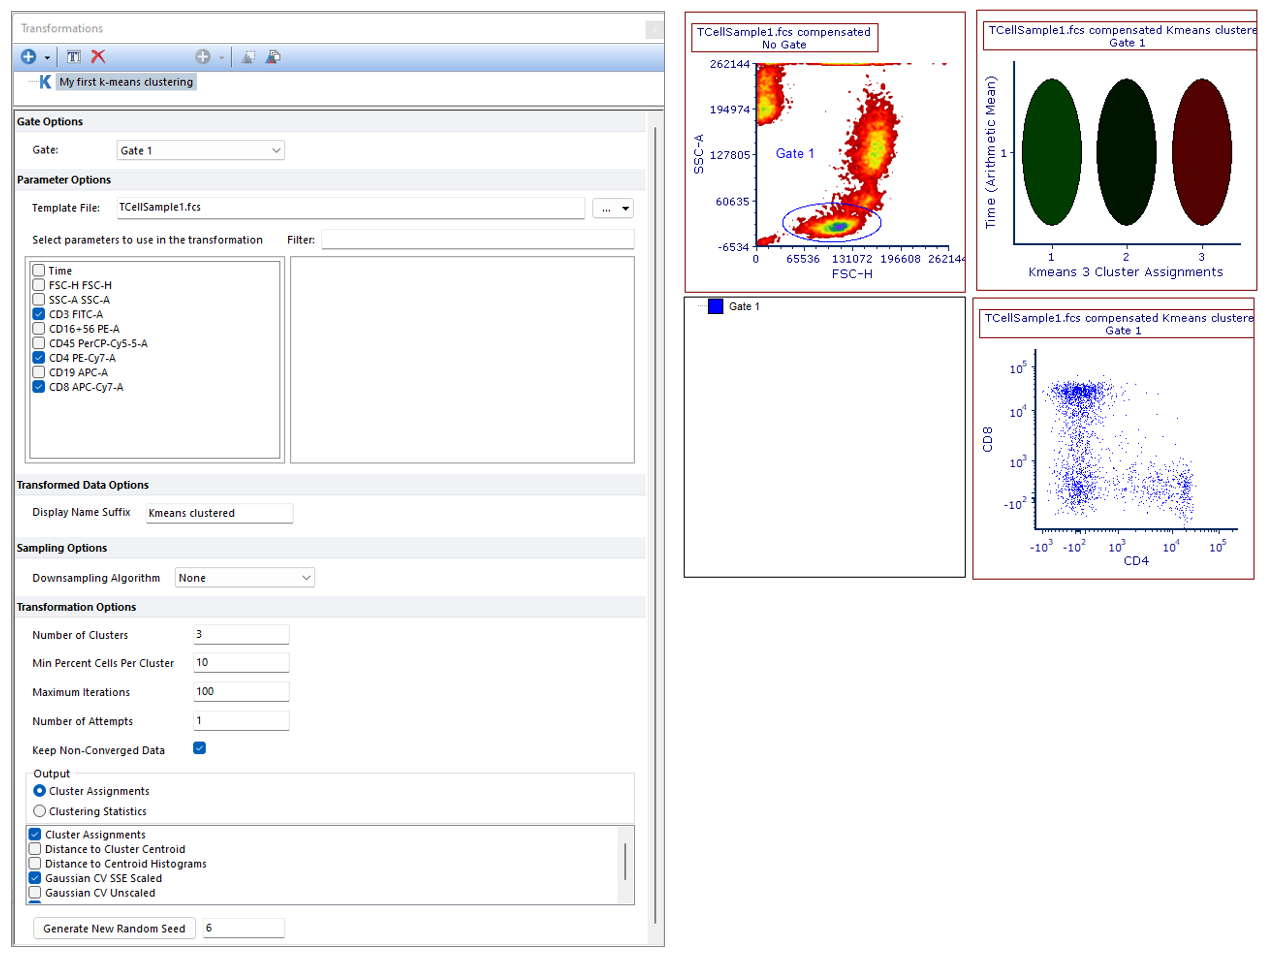The height and width of the screenshot is (961, 1267).
Task: Click the Maximum Iterations field
Action: [x=241, y=691]
